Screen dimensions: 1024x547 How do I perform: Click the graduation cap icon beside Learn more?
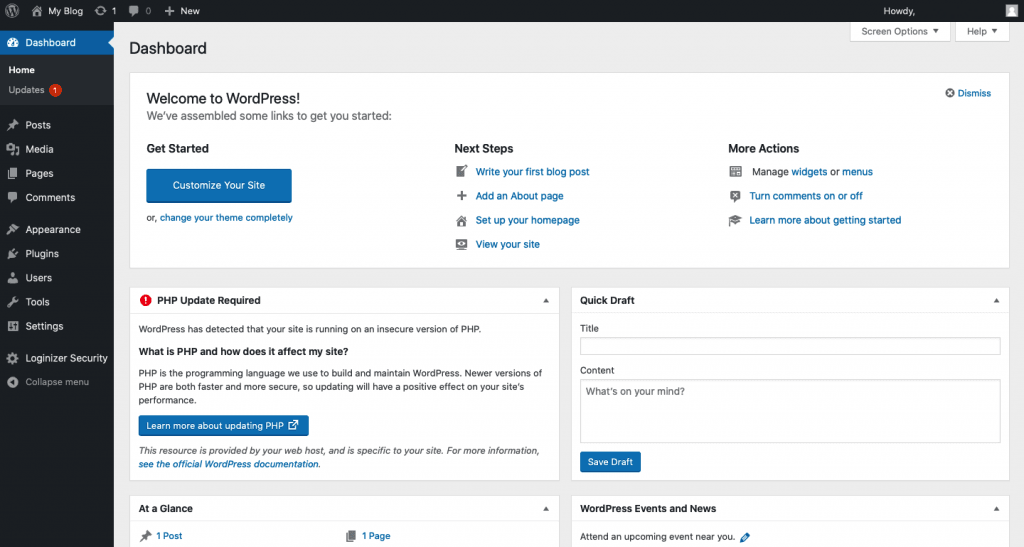[x=735, y=220]
